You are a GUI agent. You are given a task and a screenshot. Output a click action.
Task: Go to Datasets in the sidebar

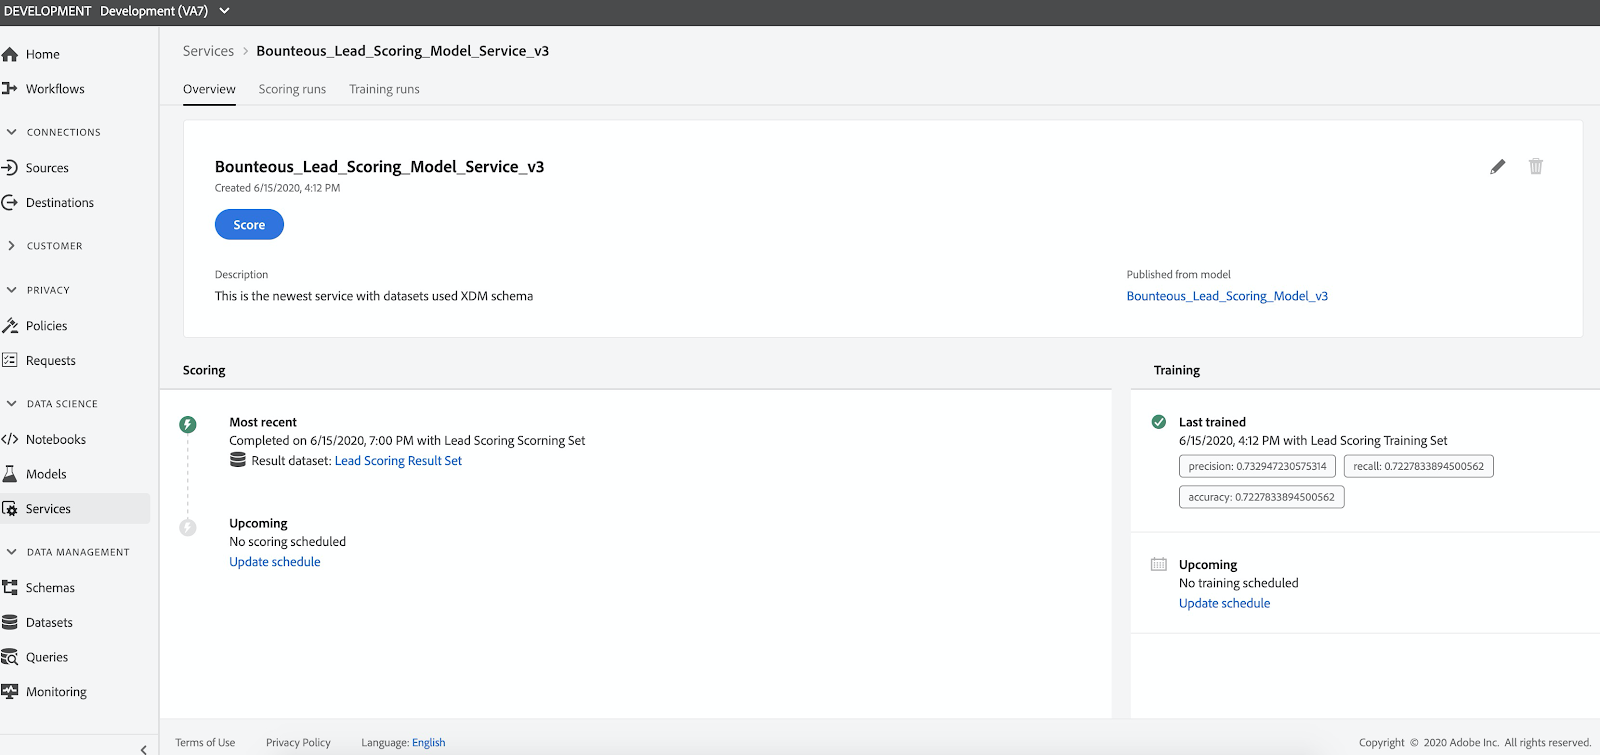click(x=49, y=622)
